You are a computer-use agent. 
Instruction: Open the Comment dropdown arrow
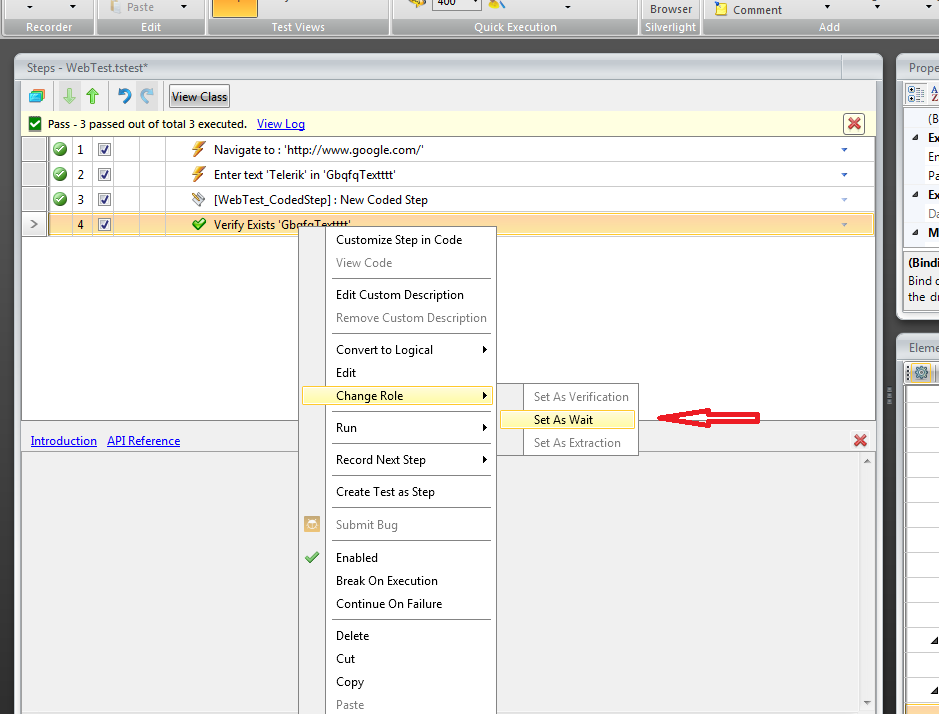(x=827, y=7)
